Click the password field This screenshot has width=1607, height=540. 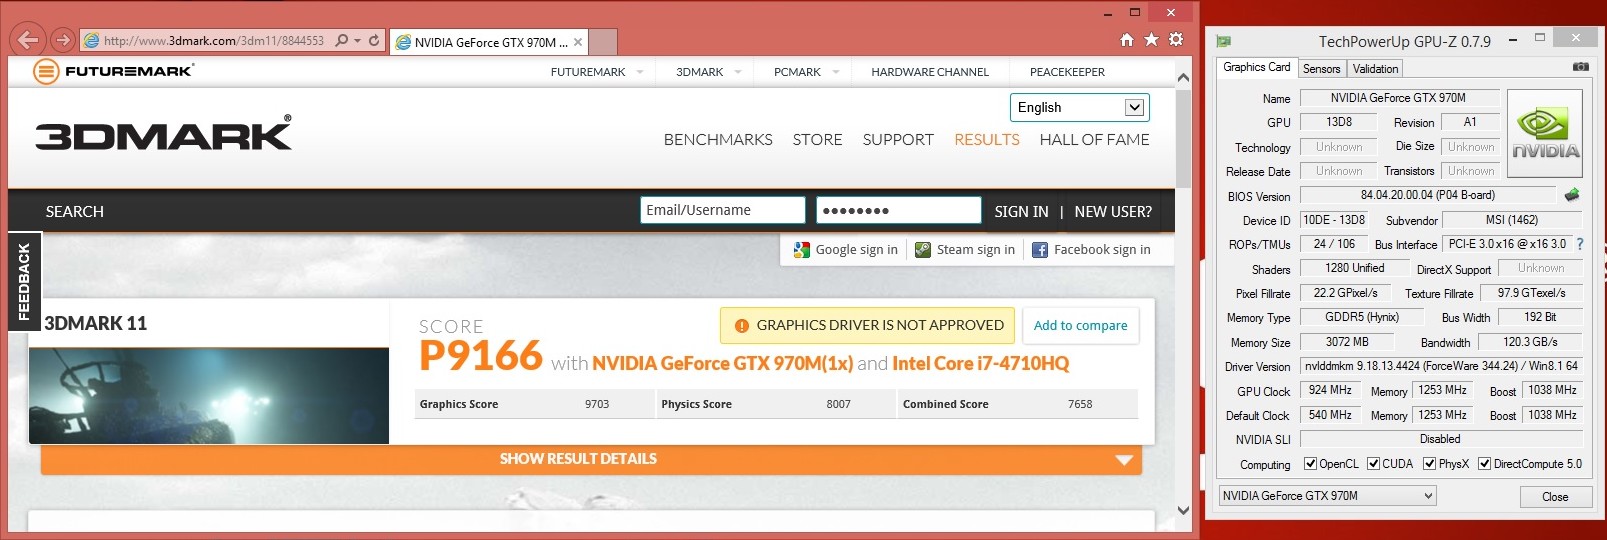tap(898, 210)
